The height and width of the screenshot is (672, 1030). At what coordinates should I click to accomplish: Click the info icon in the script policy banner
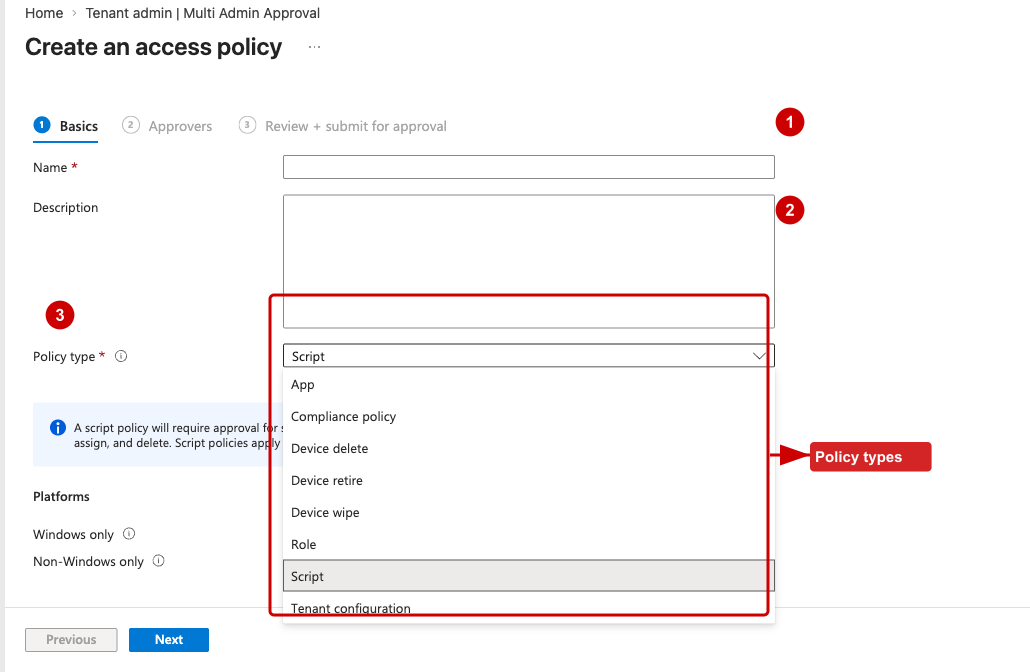tap(57, 427)
